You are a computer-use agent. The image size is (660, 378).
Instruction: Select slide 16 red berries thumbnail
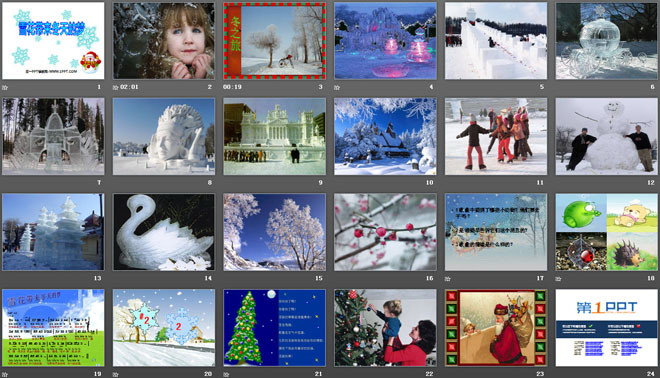click(x=385, y=232)
